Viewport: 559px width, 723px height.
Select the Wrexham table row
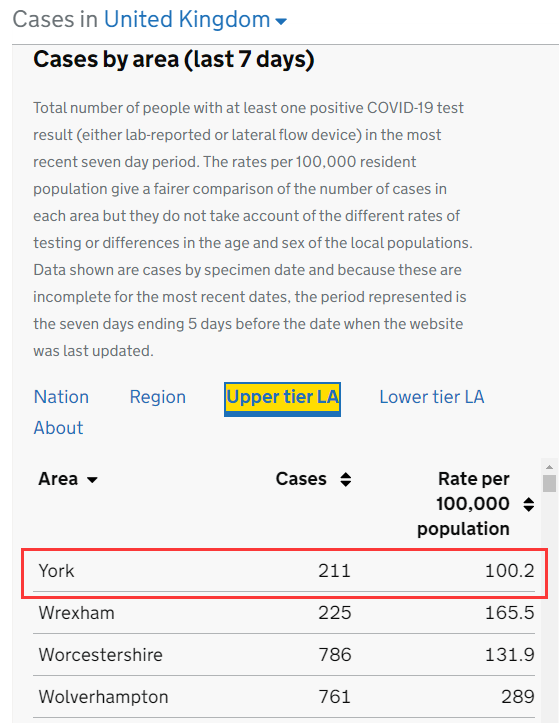(x=284, y=613)
